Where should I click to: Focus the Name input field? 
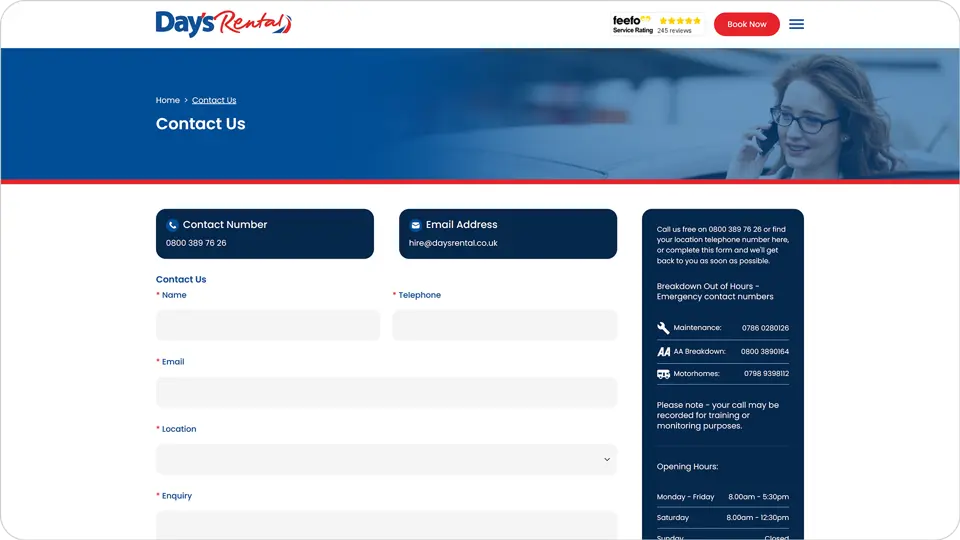coord(268,325)
